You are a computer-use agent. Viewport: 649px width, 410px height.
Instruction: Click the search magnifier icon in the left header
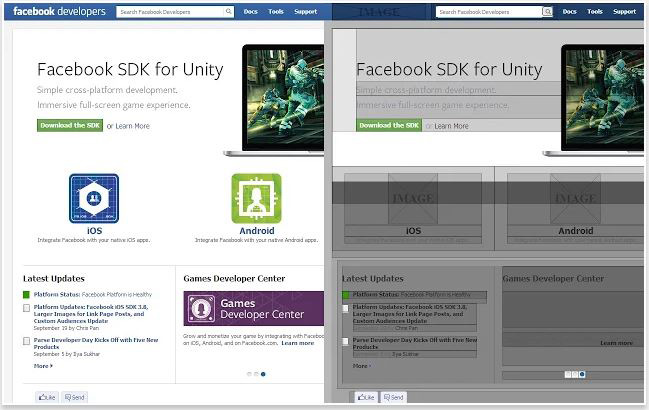tap(231, 13)
